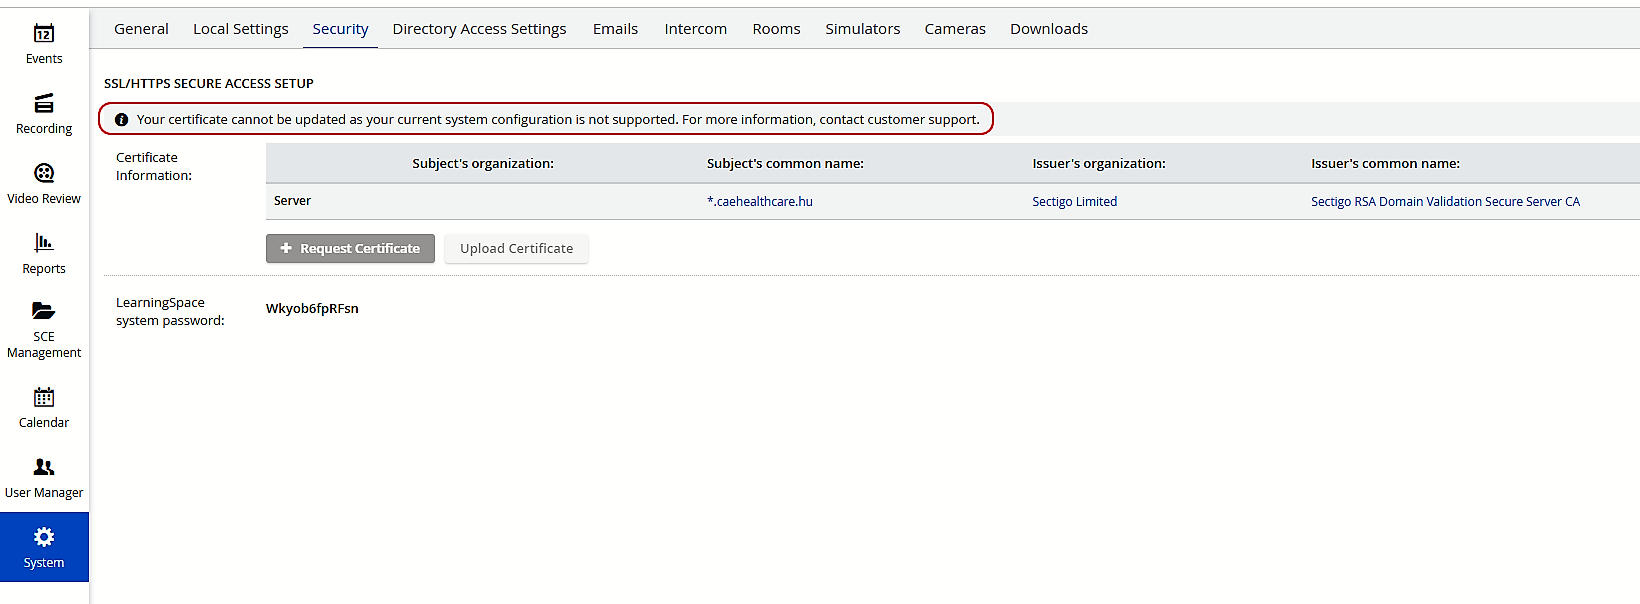Click the *.caehealthcare.hu common name
The width and height of the screenshot is (1640, 604).
[760, 201]
